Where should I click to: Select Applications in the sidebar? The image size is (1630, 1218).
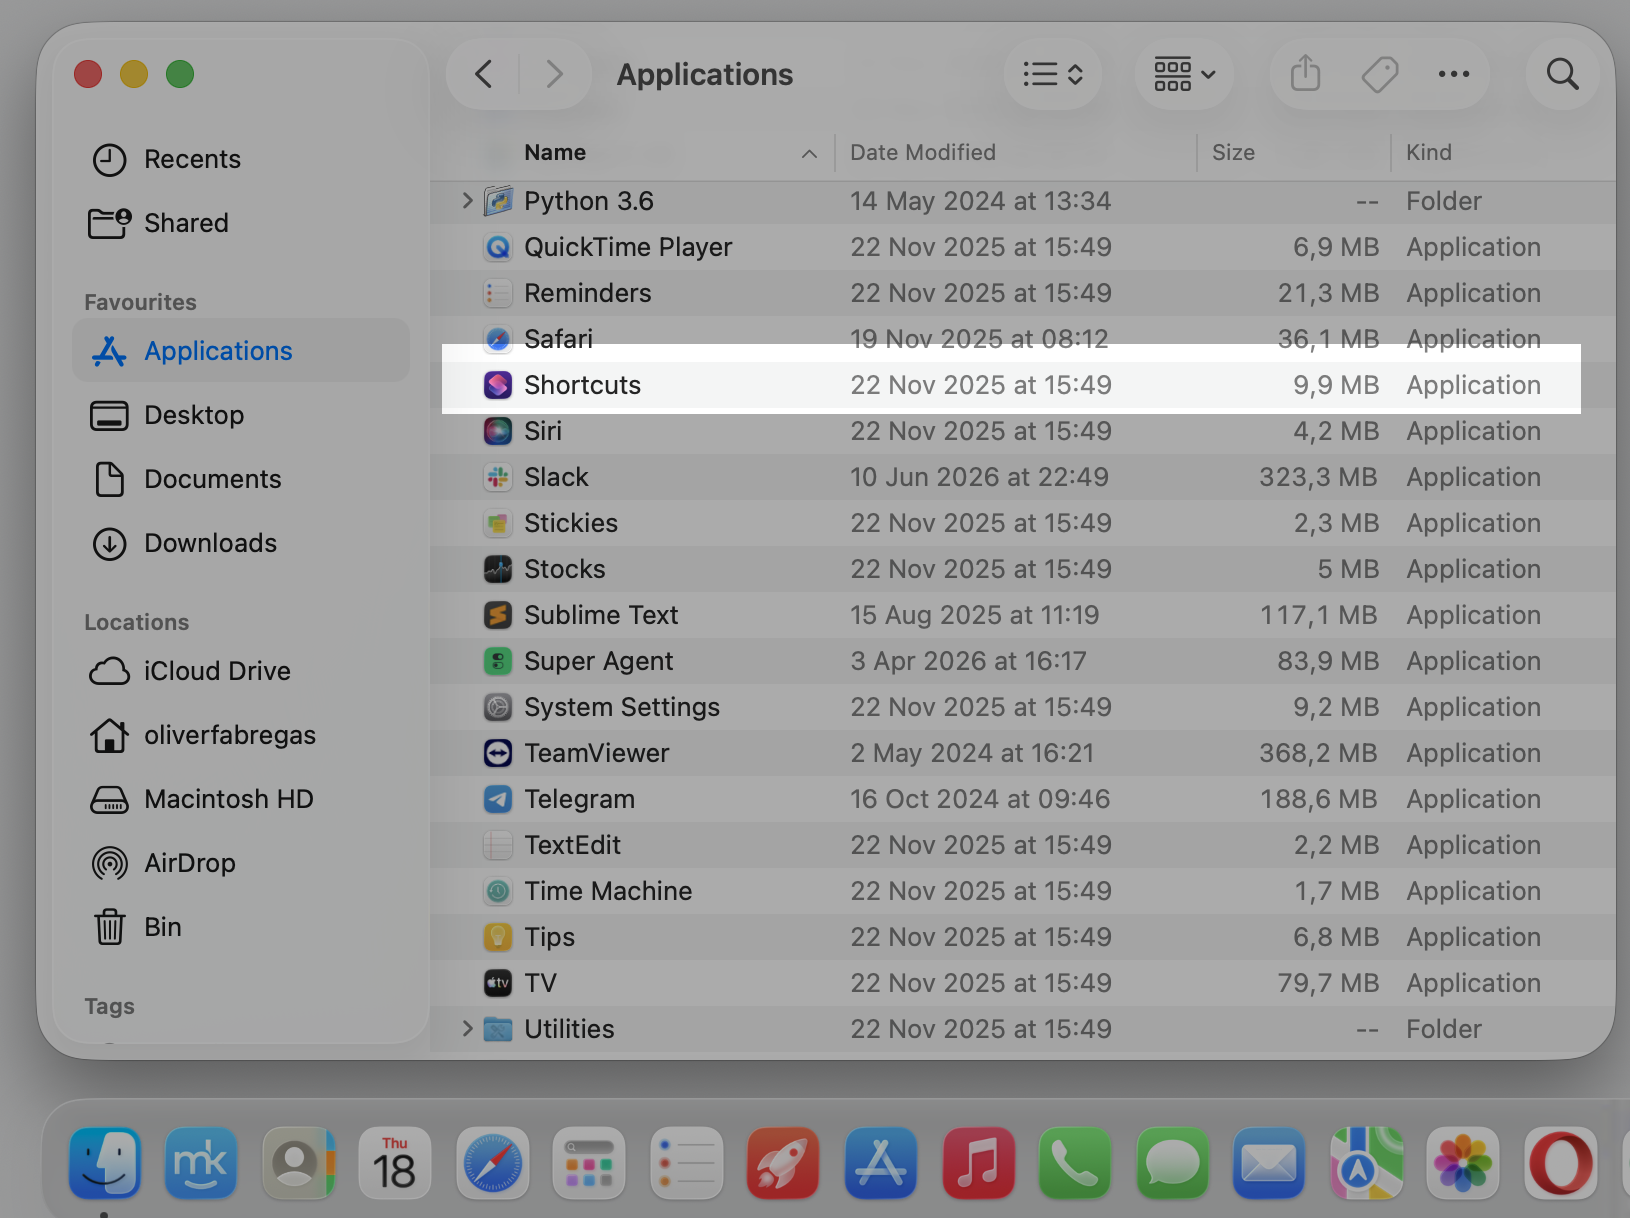241,351
